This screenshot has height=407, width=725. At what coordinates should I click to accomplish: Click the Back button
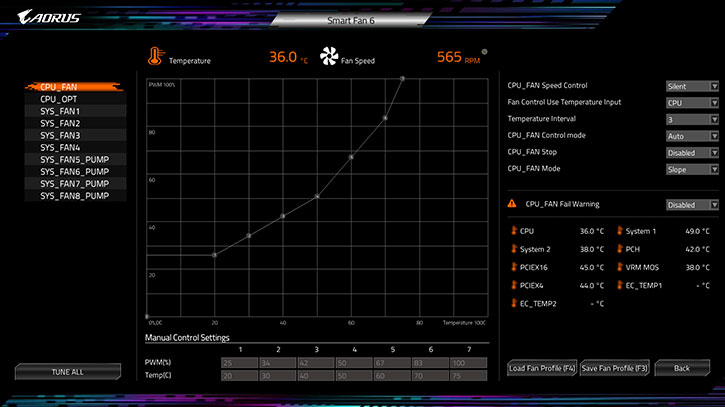(681, 369)
